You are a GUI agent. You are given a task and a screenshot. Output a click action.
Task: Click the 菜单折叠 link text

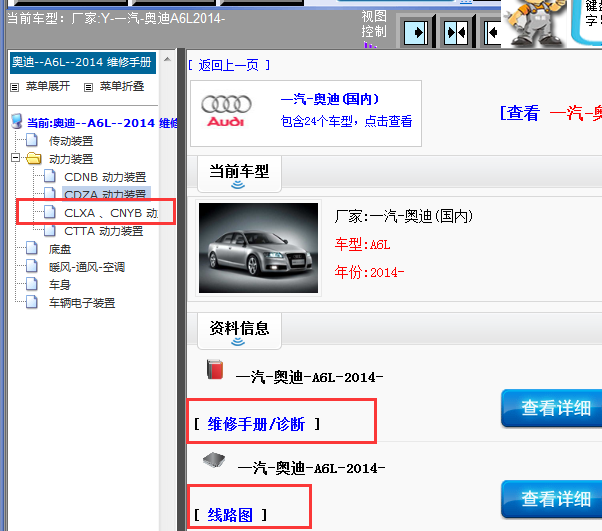click(x=122, y=86)
